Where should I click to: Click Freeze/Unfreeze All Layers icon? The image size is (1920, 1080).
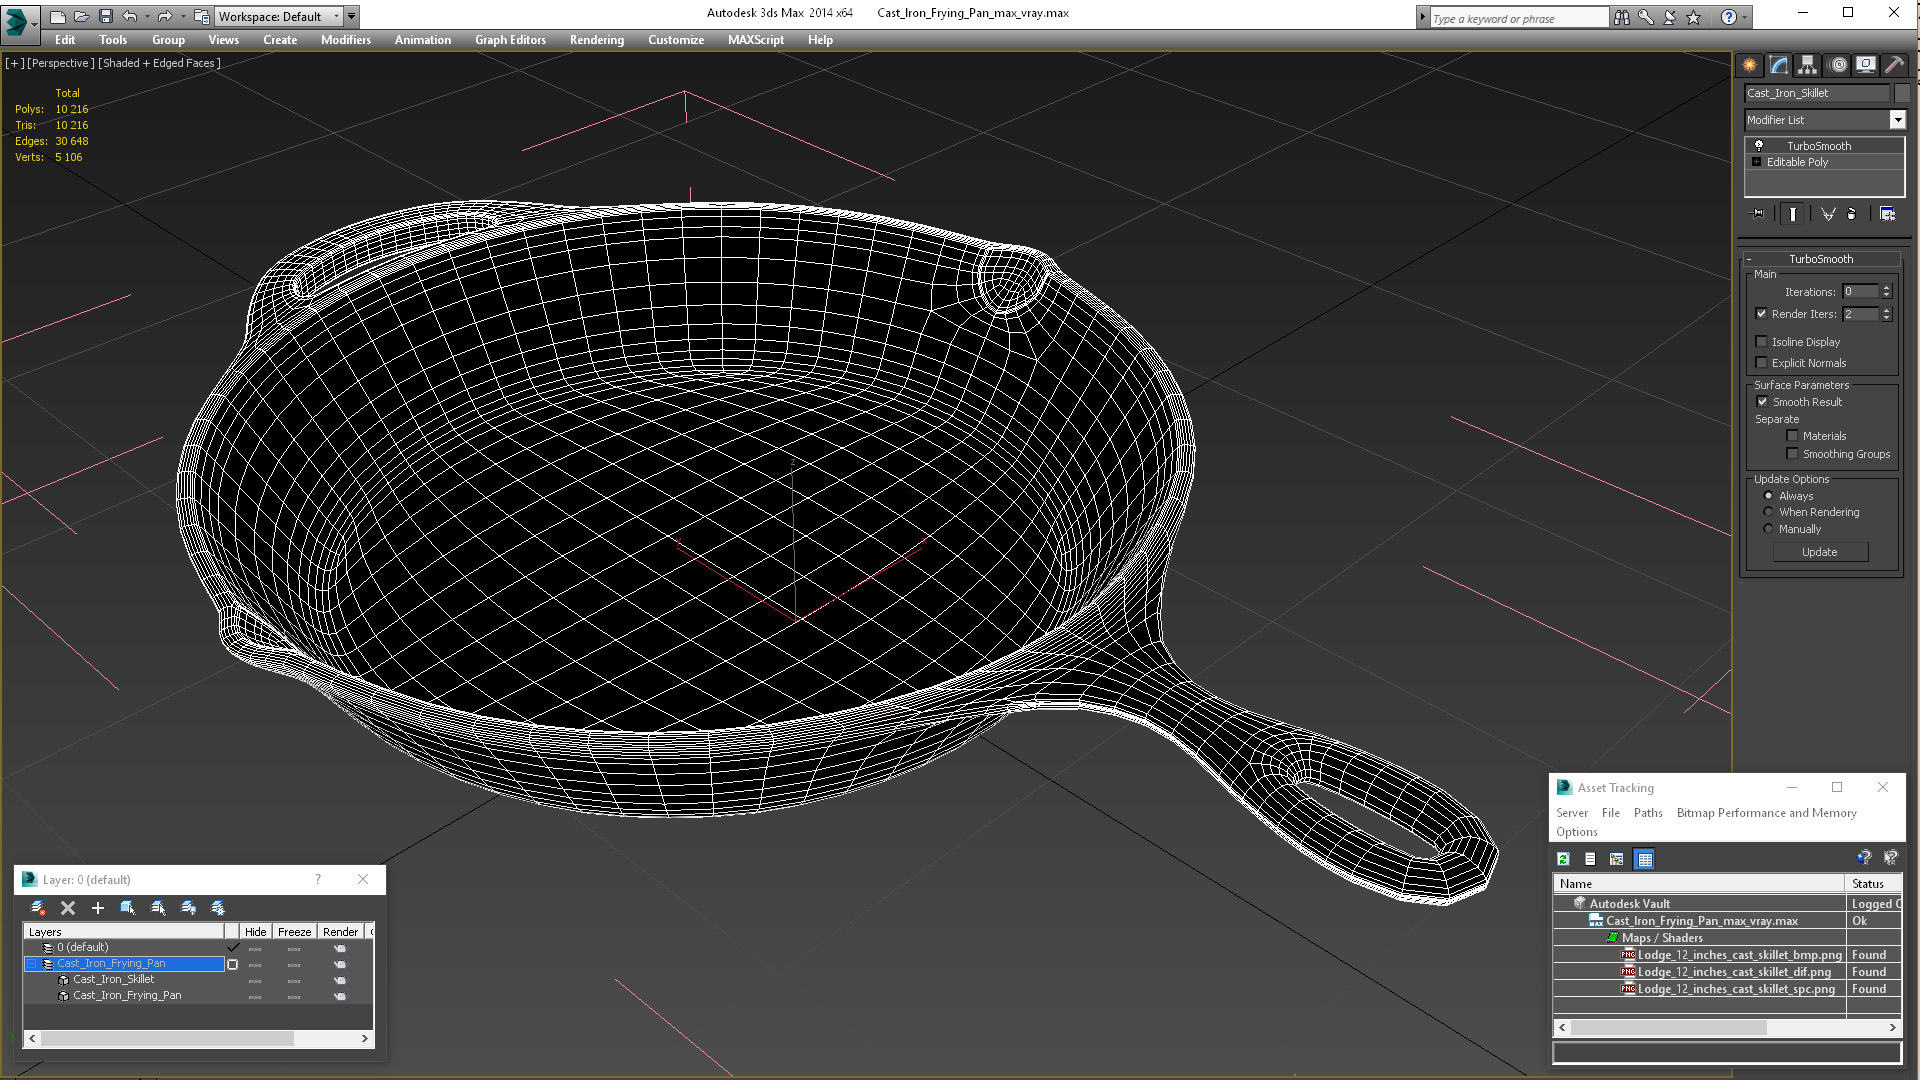pos(218,908)
